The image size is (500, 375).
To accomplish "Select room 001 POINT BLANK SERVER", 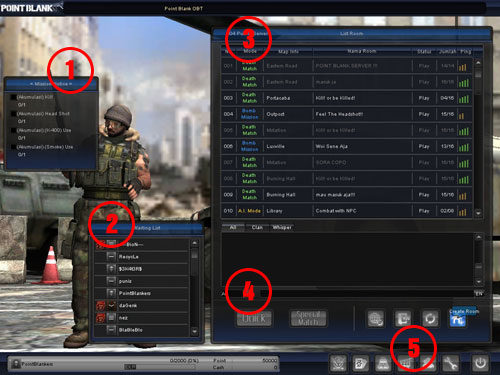I will [347, 66].
